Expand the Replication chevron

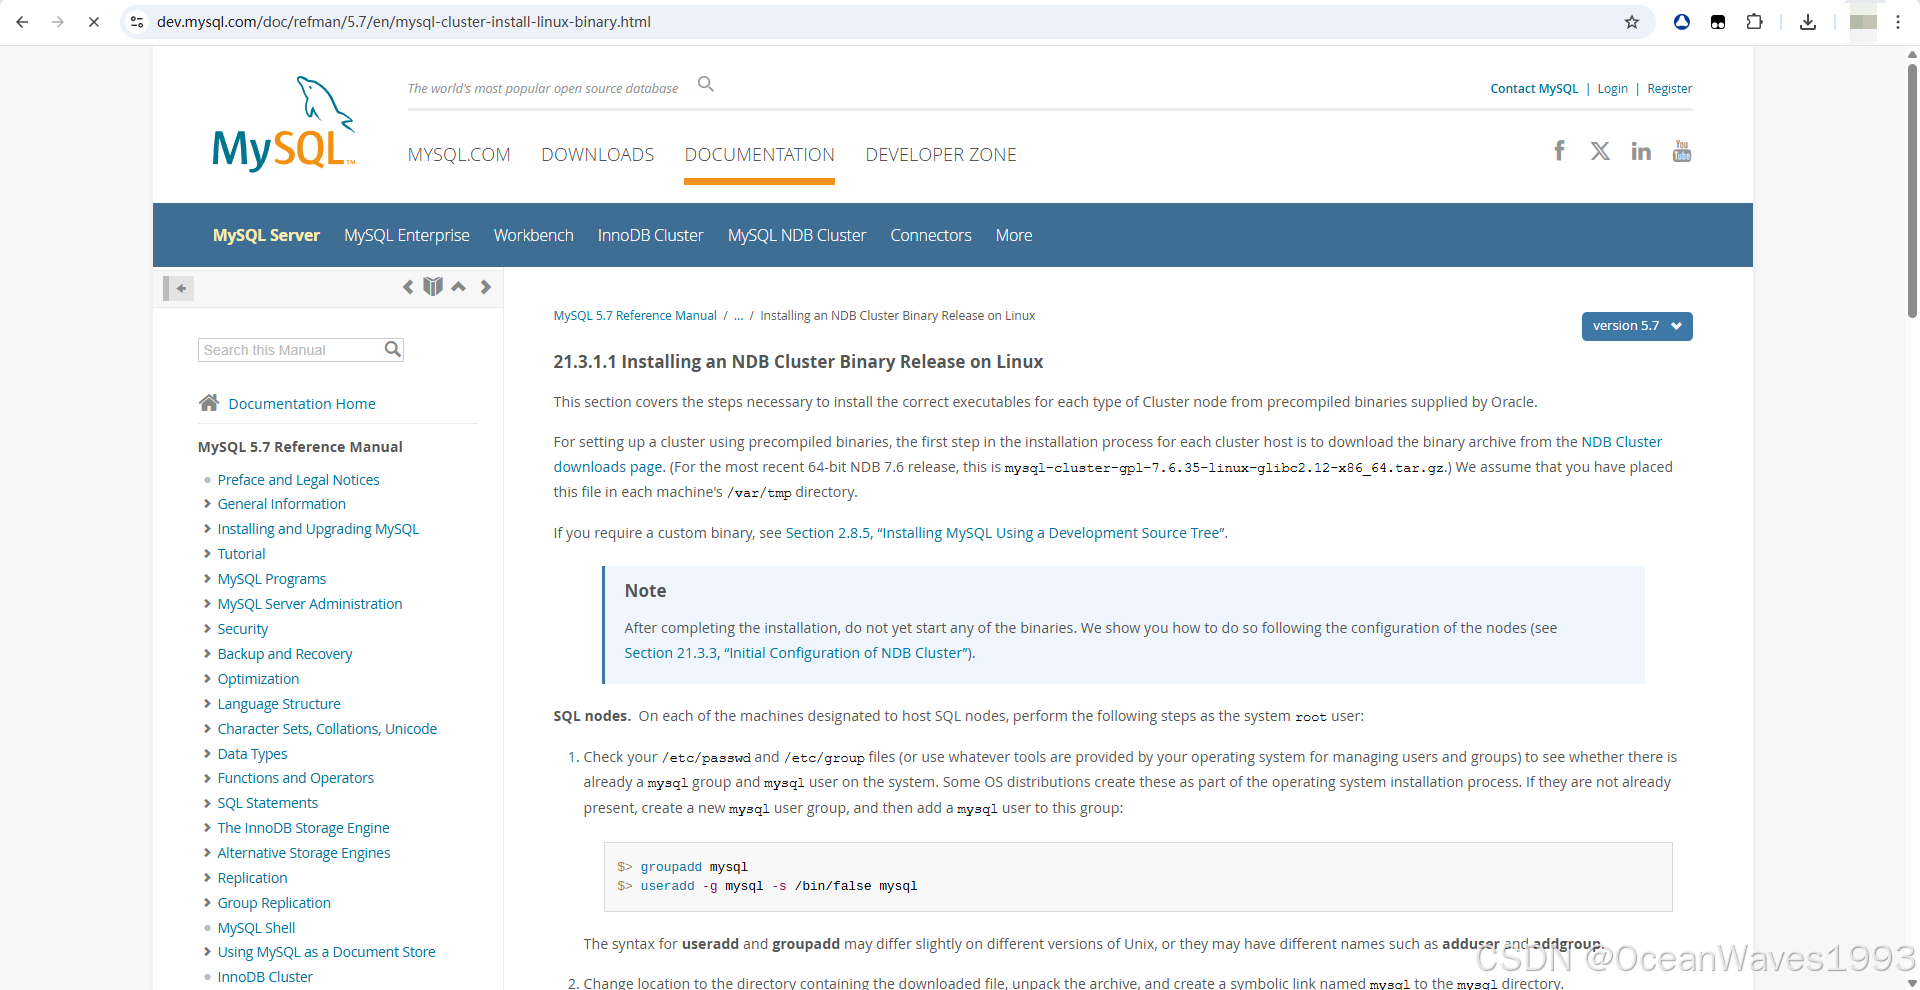[207, 878]
